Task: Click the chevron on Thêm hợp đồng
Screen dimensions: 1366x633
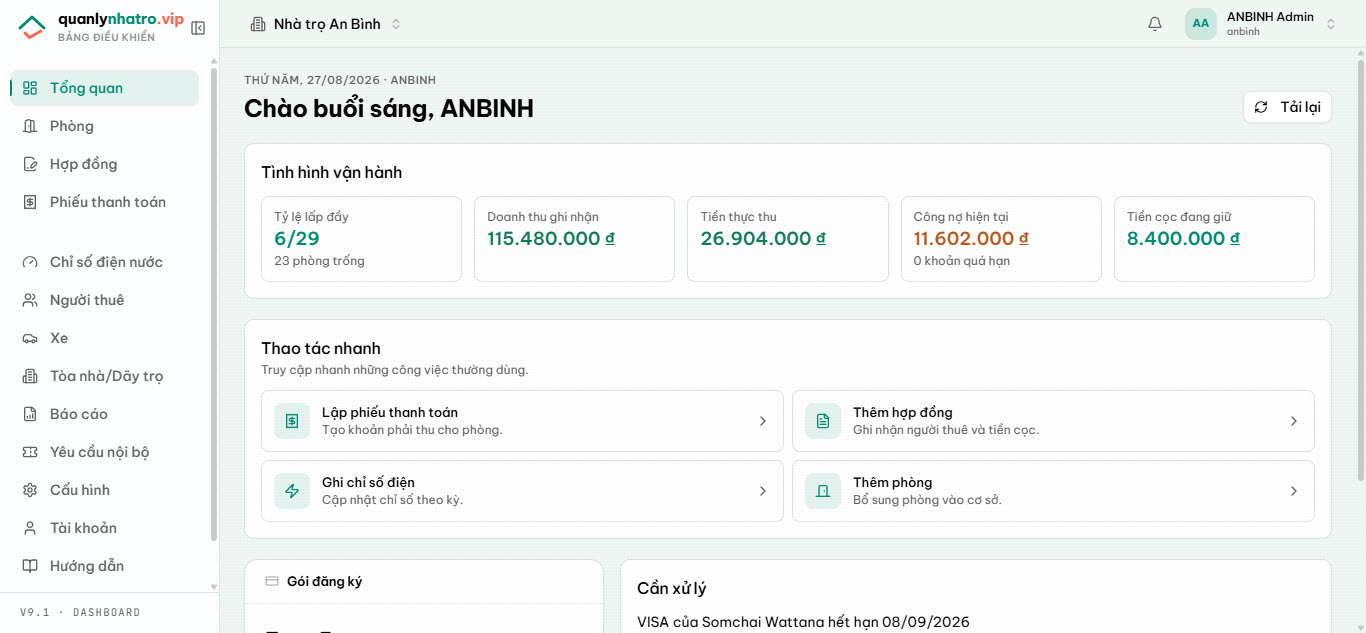Action: 1294,421
